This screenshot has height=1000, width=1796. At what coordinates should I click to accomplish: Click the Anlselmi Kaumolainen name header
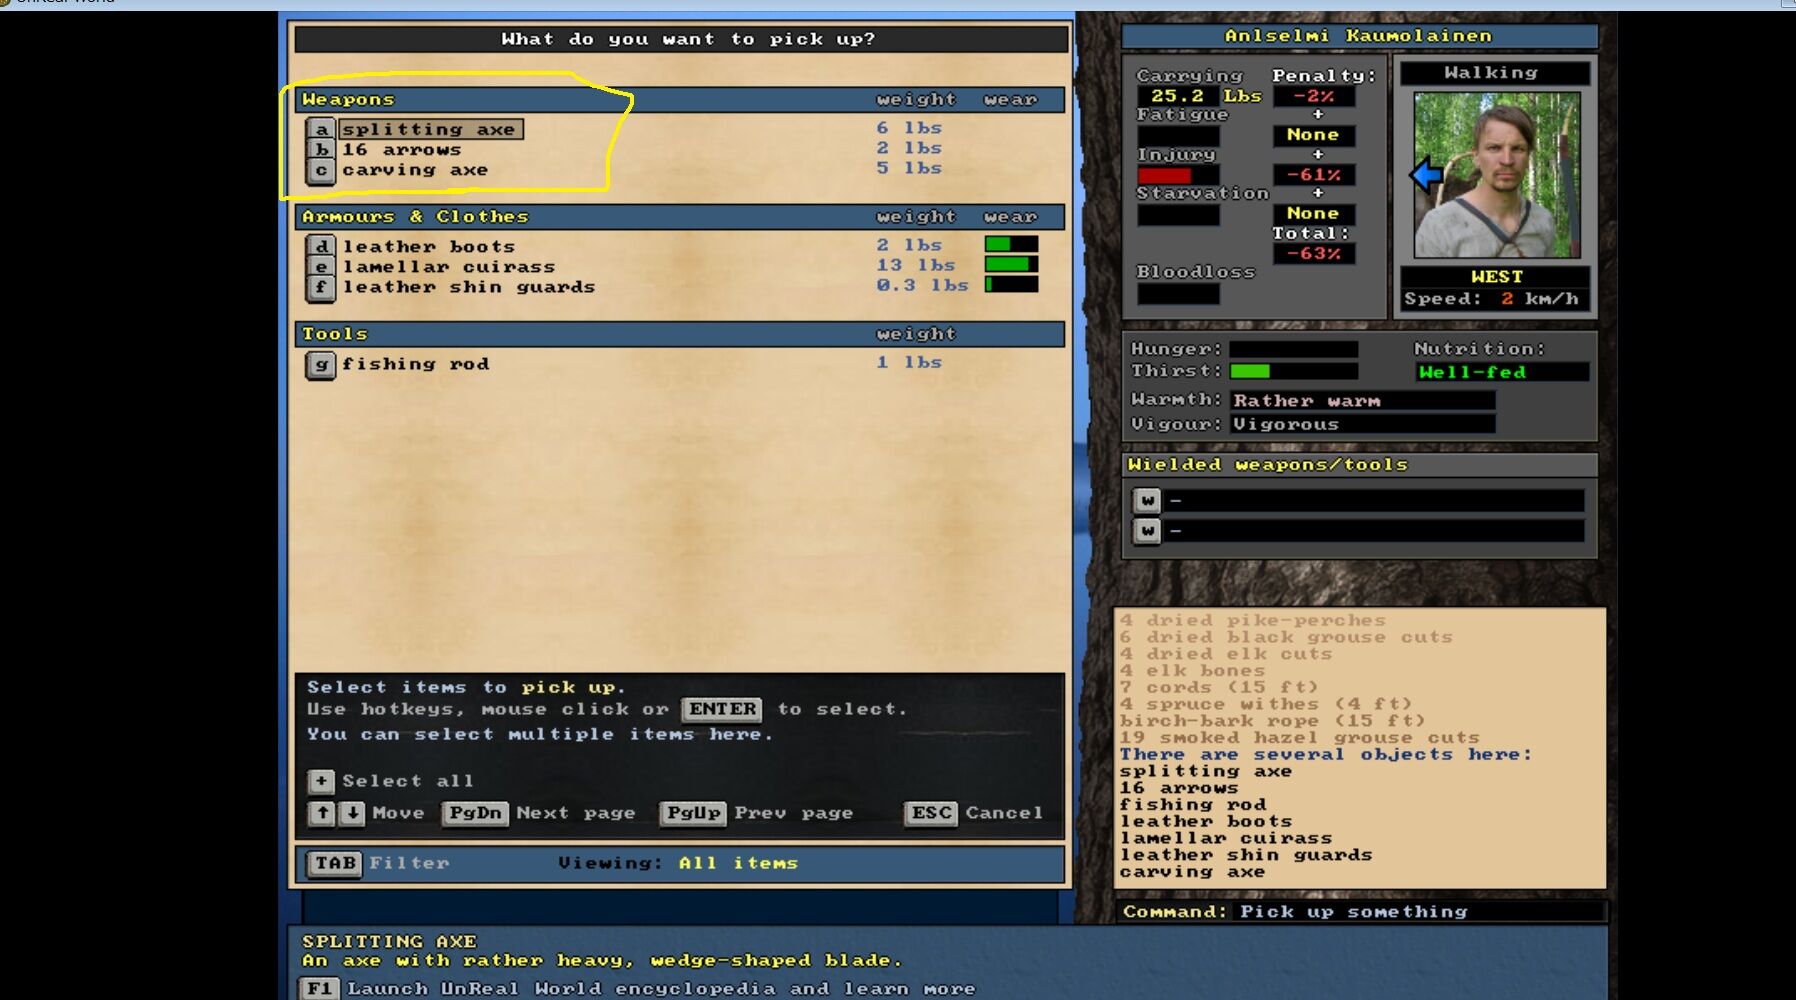coord(1359,36)
